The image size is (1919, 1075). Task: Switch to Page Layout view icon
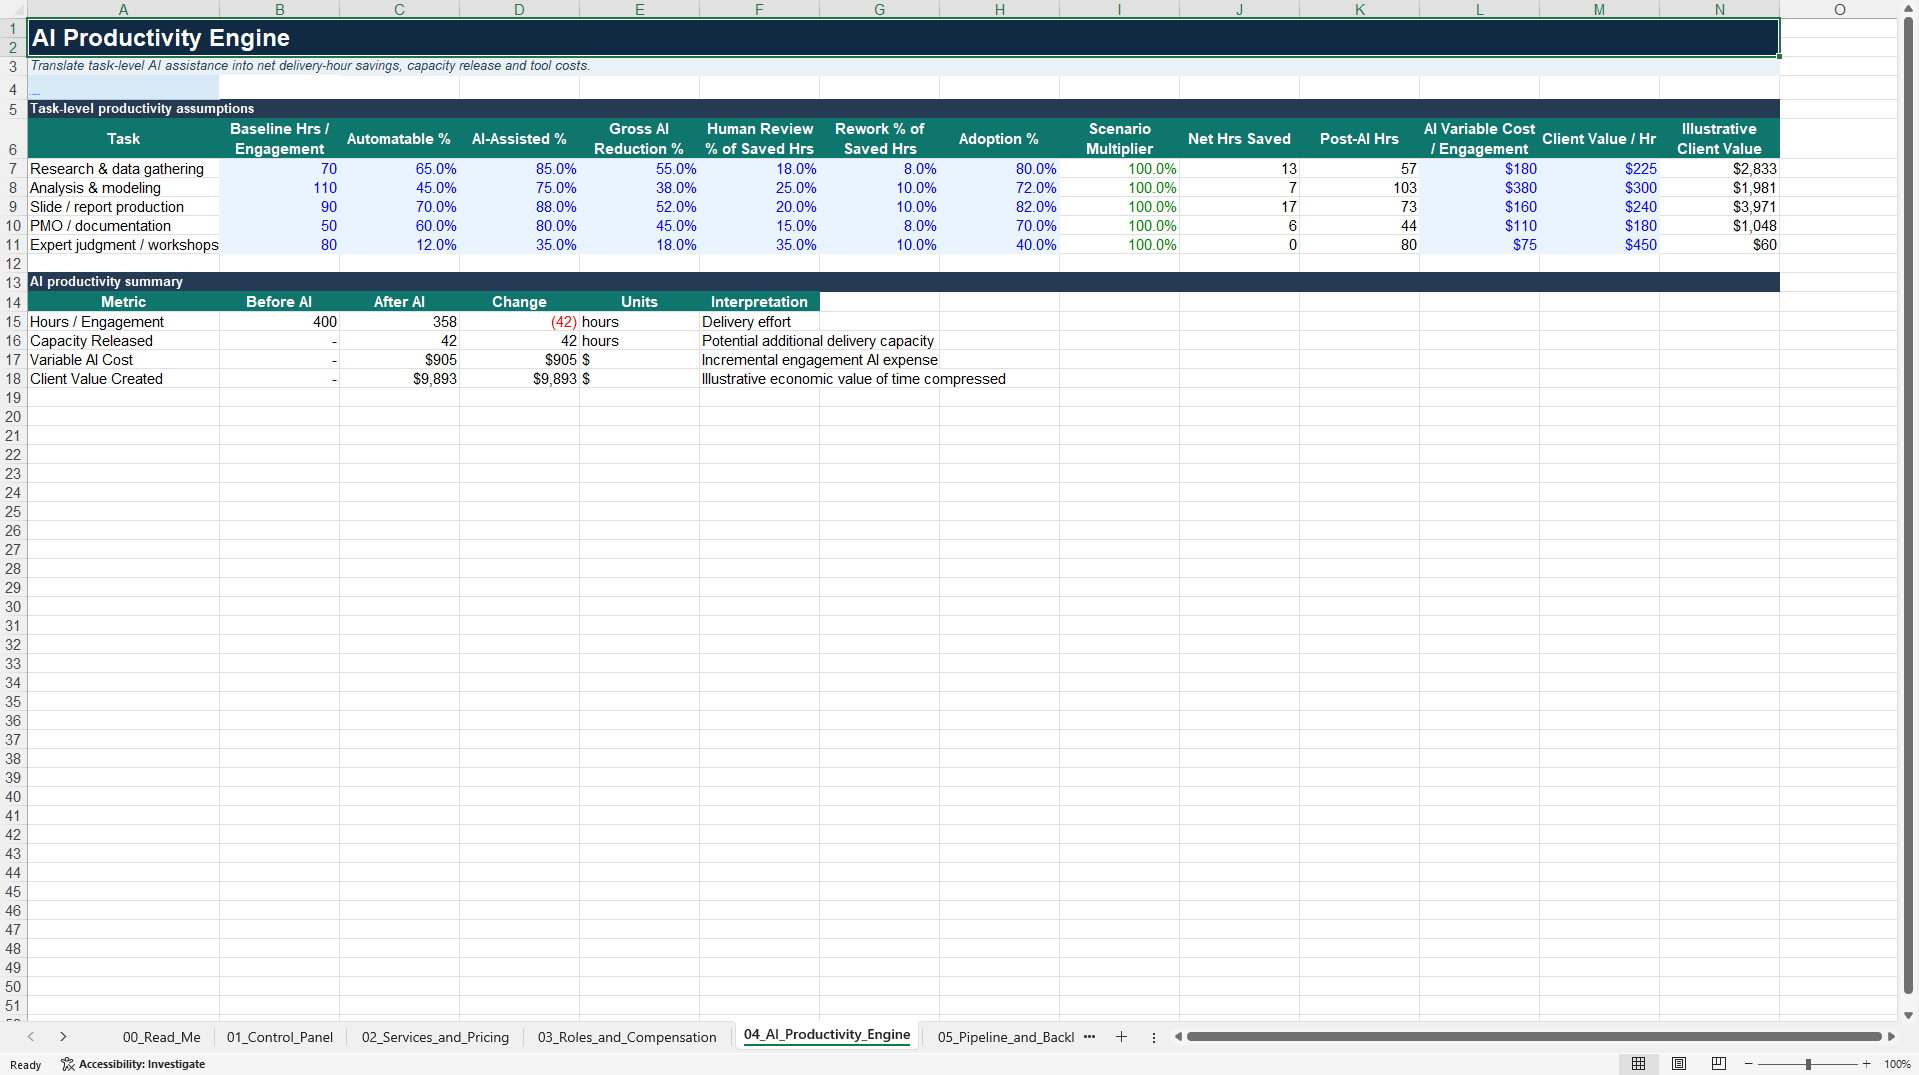[x=1679, y=1064]
